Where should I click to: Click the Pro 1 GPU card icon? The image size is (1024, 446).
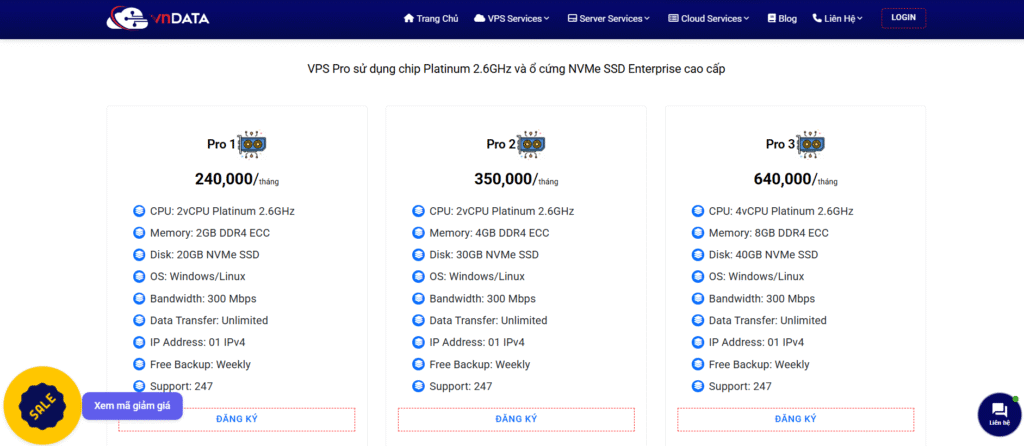[x=254, y=144]
